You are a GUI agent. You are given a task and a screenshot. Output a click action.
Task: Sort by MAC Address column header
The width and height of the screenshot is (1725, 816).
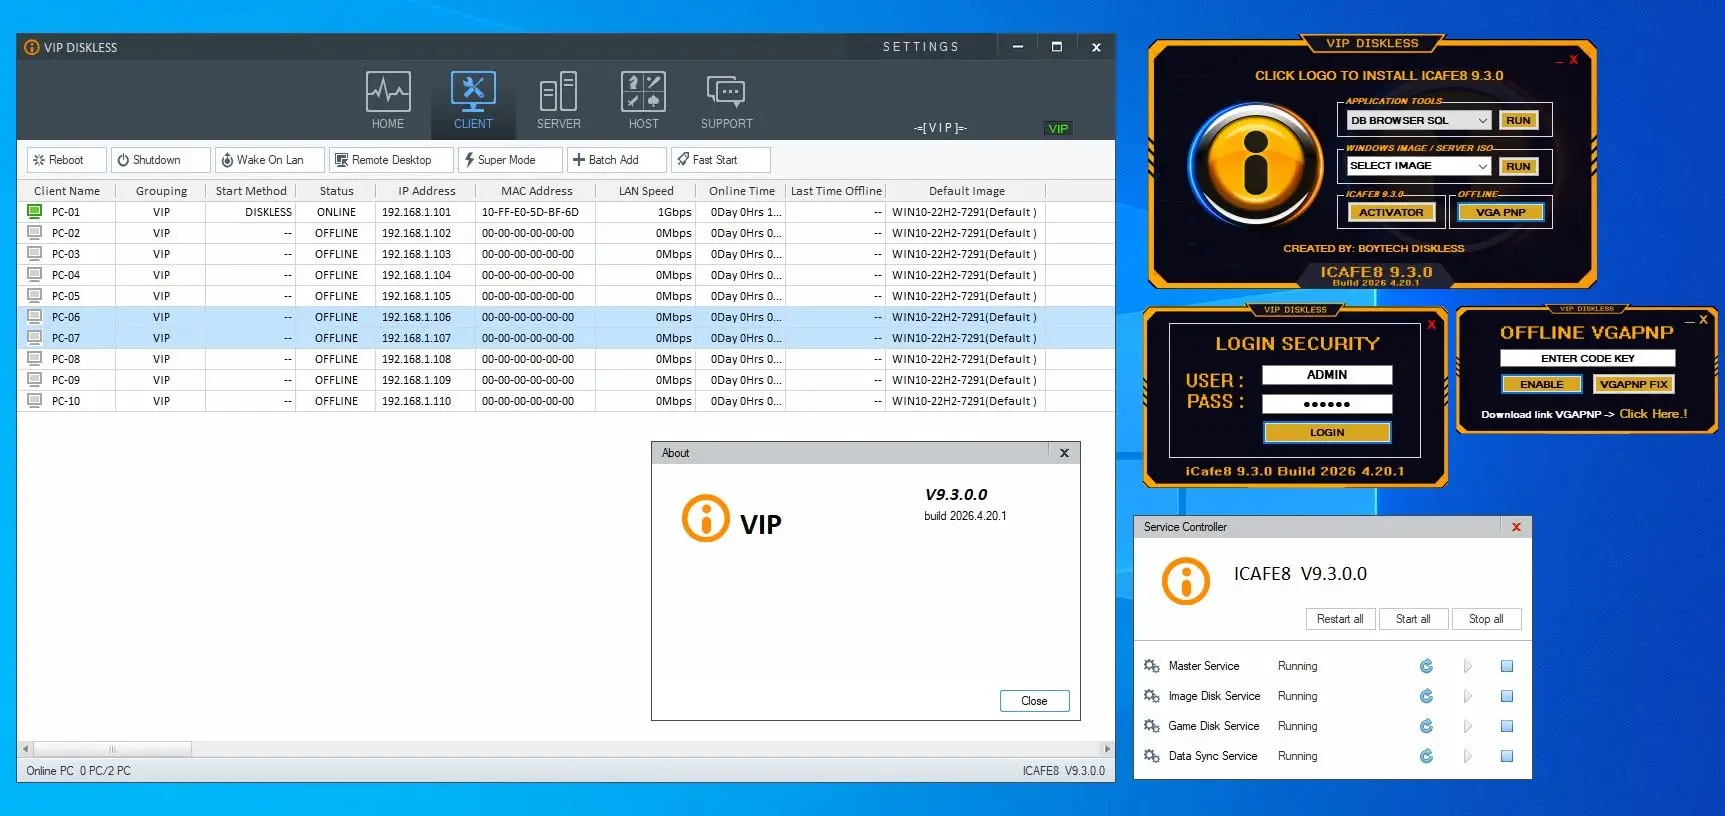point(537,191)
